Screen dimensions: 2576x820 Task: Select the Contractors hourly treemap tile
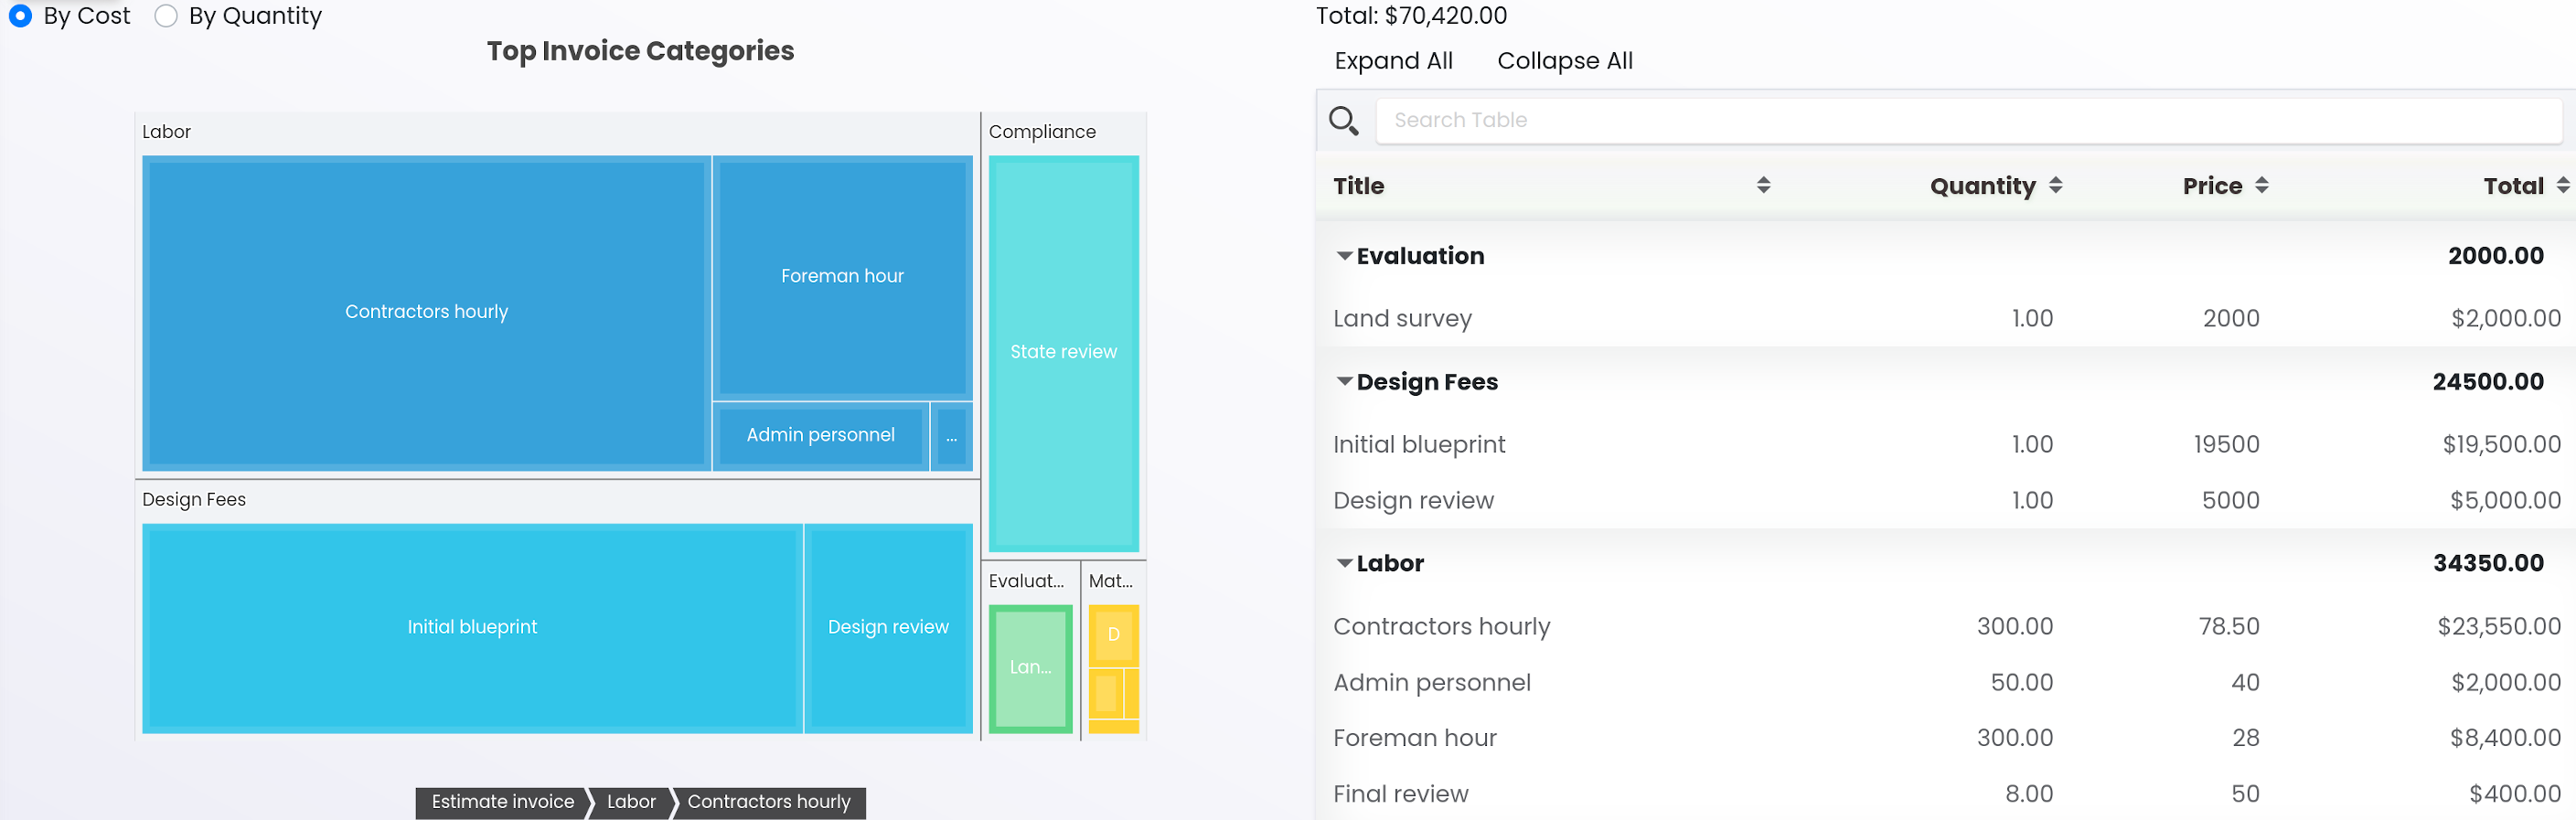point(426,312)
